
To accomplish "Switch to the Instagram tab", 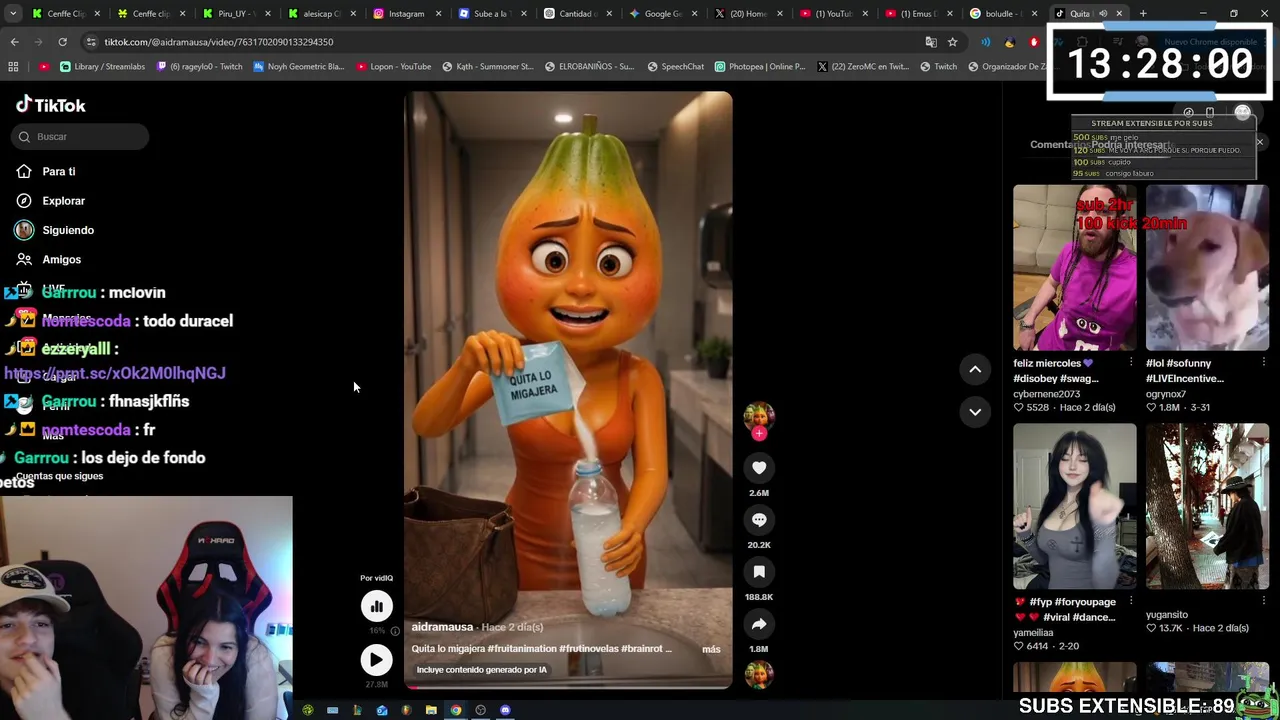I will click(407, 14).
